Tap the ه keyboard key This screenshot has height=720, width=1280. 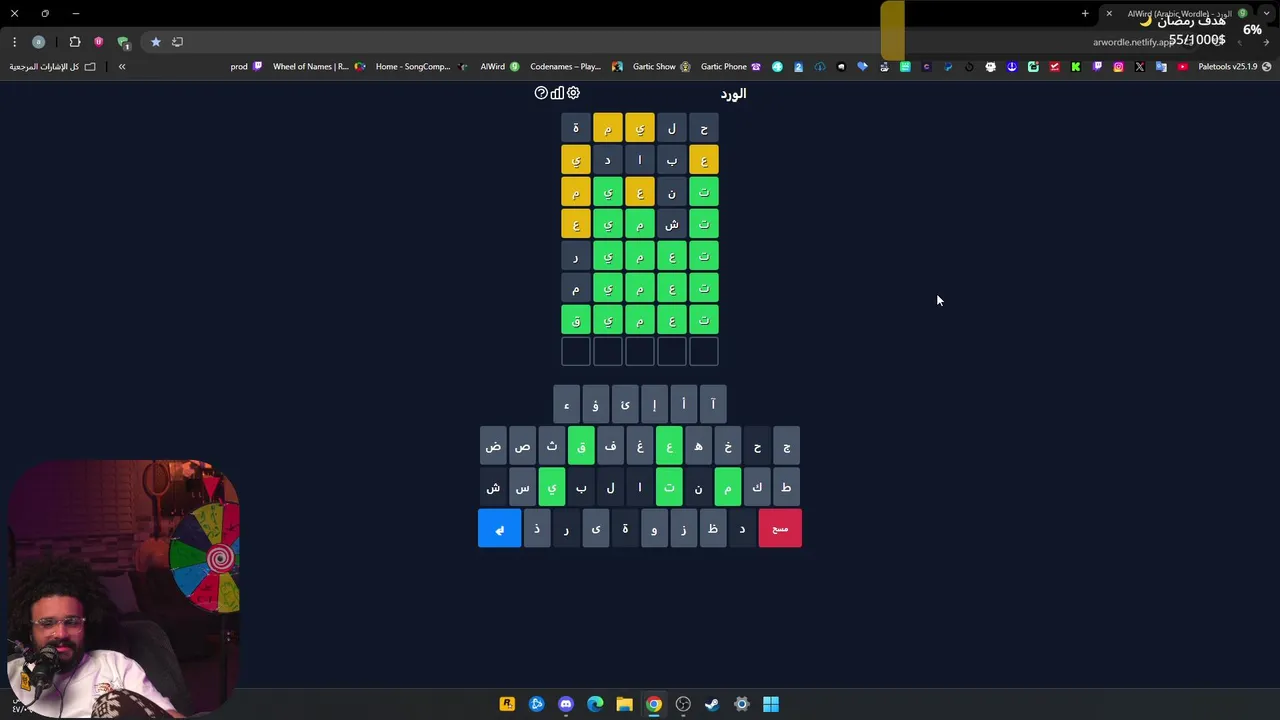(698, 446)
